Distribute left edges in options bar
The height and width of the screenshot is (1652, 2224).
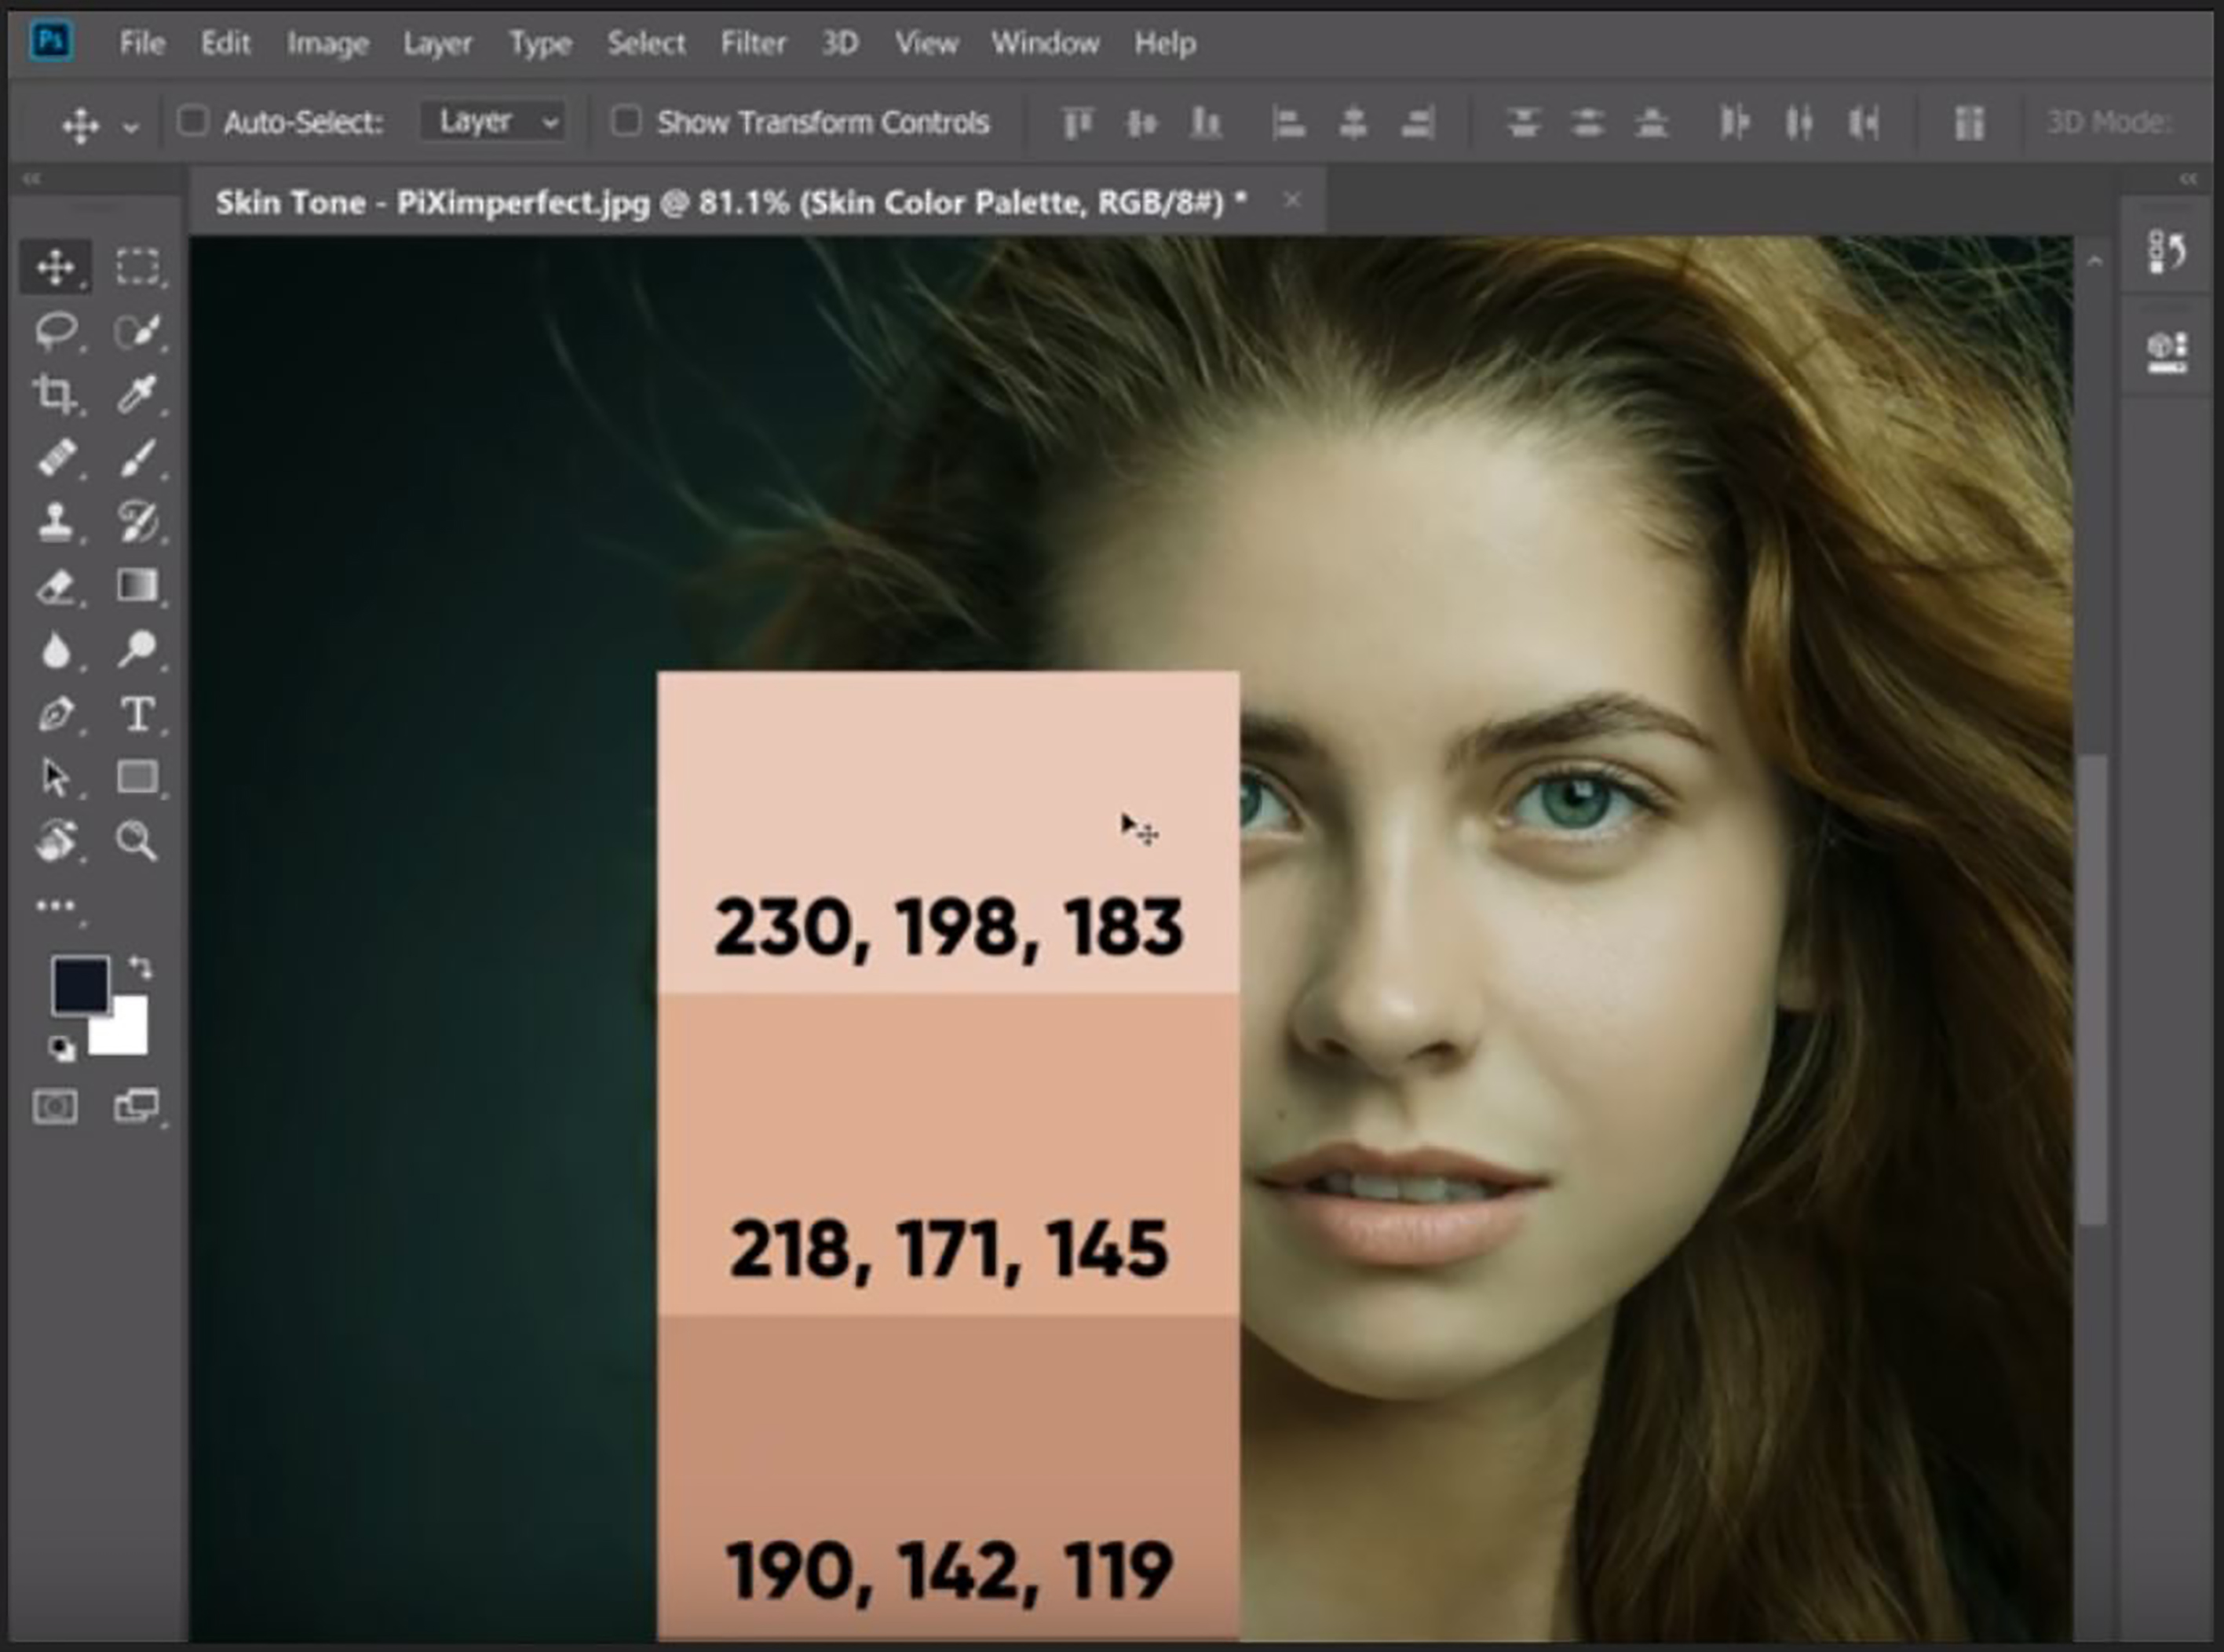click(1734, 123)
